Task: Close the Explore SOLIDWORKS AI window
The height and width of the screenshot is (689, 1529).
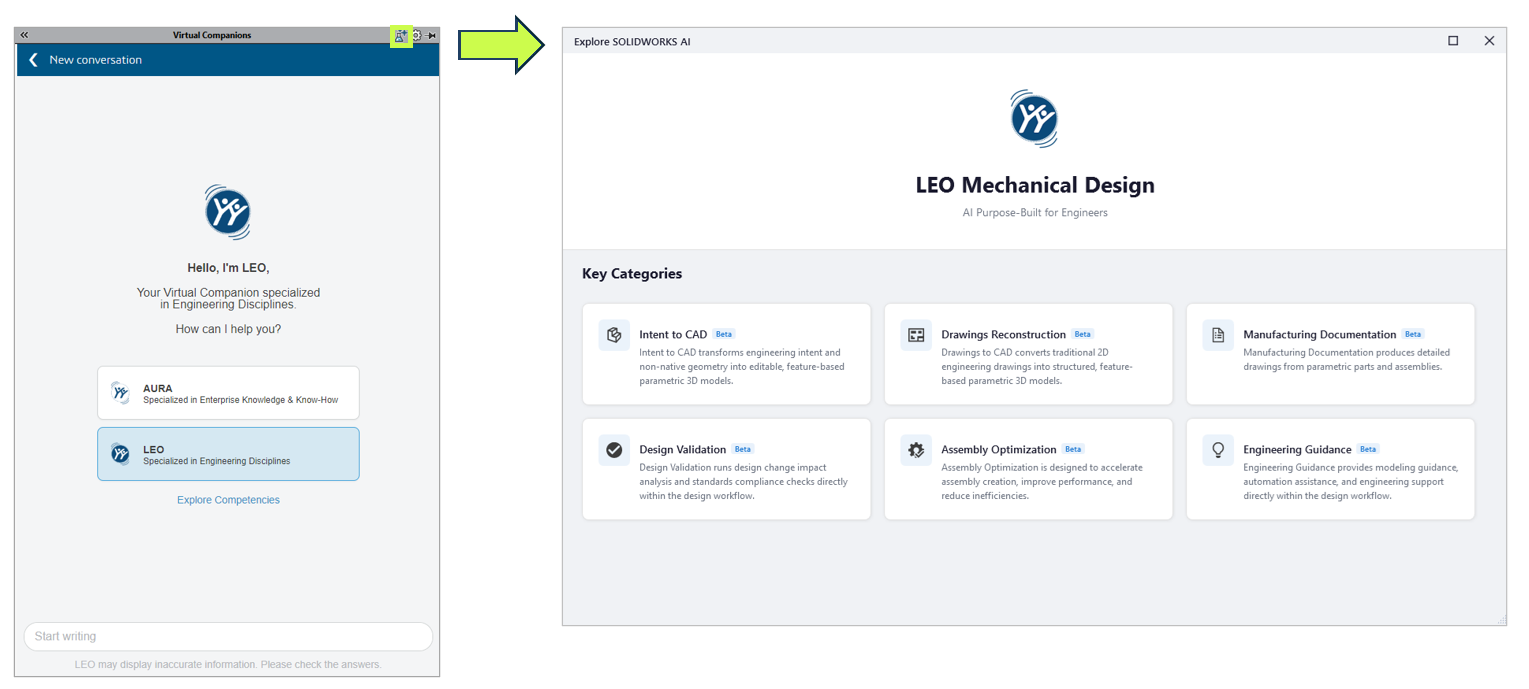Action: pyautogui.click(x=1489, y=41)
